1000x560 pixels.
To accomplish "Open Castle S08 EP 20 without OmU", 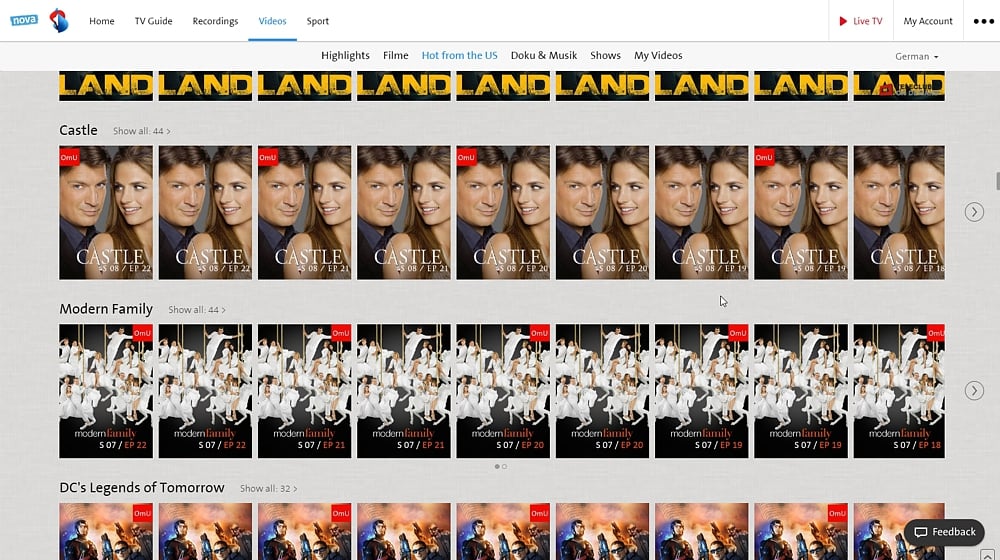I will coord(602,212).
